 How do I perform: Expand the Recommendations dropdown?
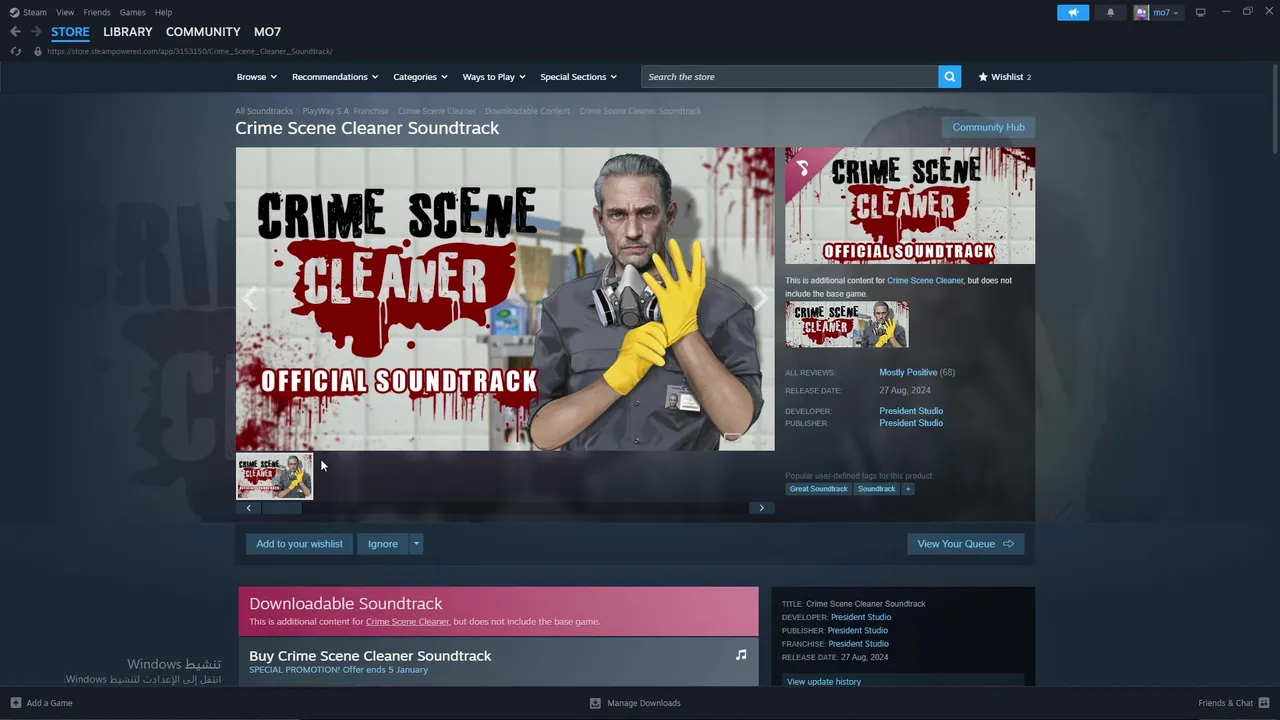335,77
